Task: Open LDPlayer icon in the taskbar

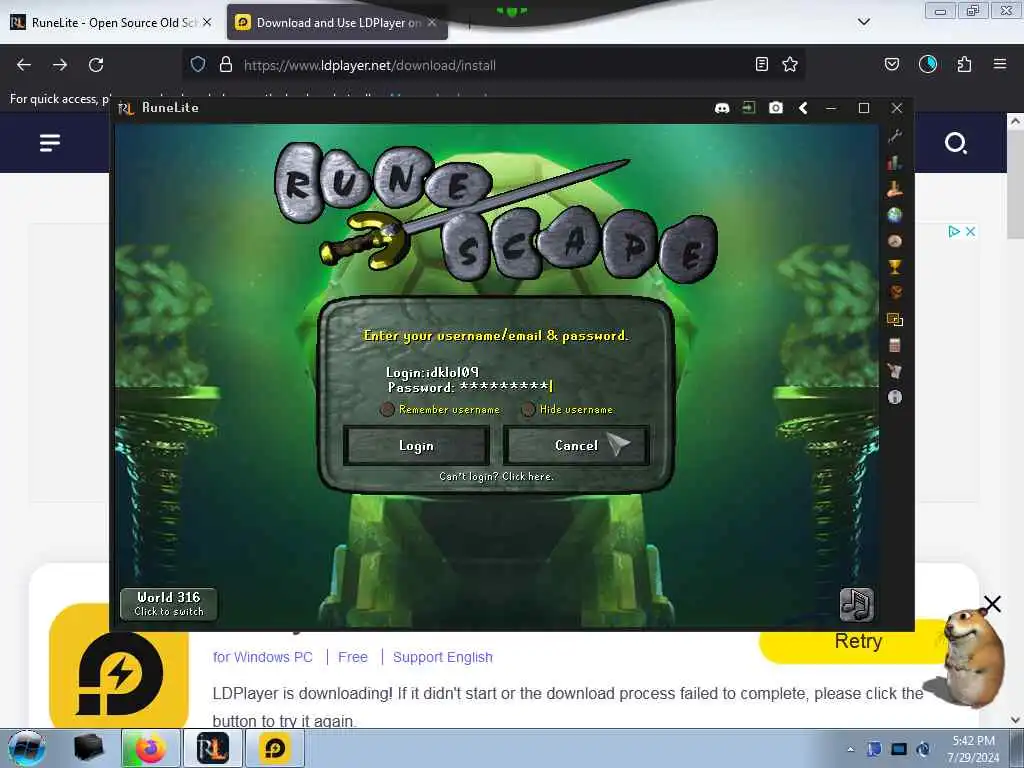Action: tap(275, 748)
